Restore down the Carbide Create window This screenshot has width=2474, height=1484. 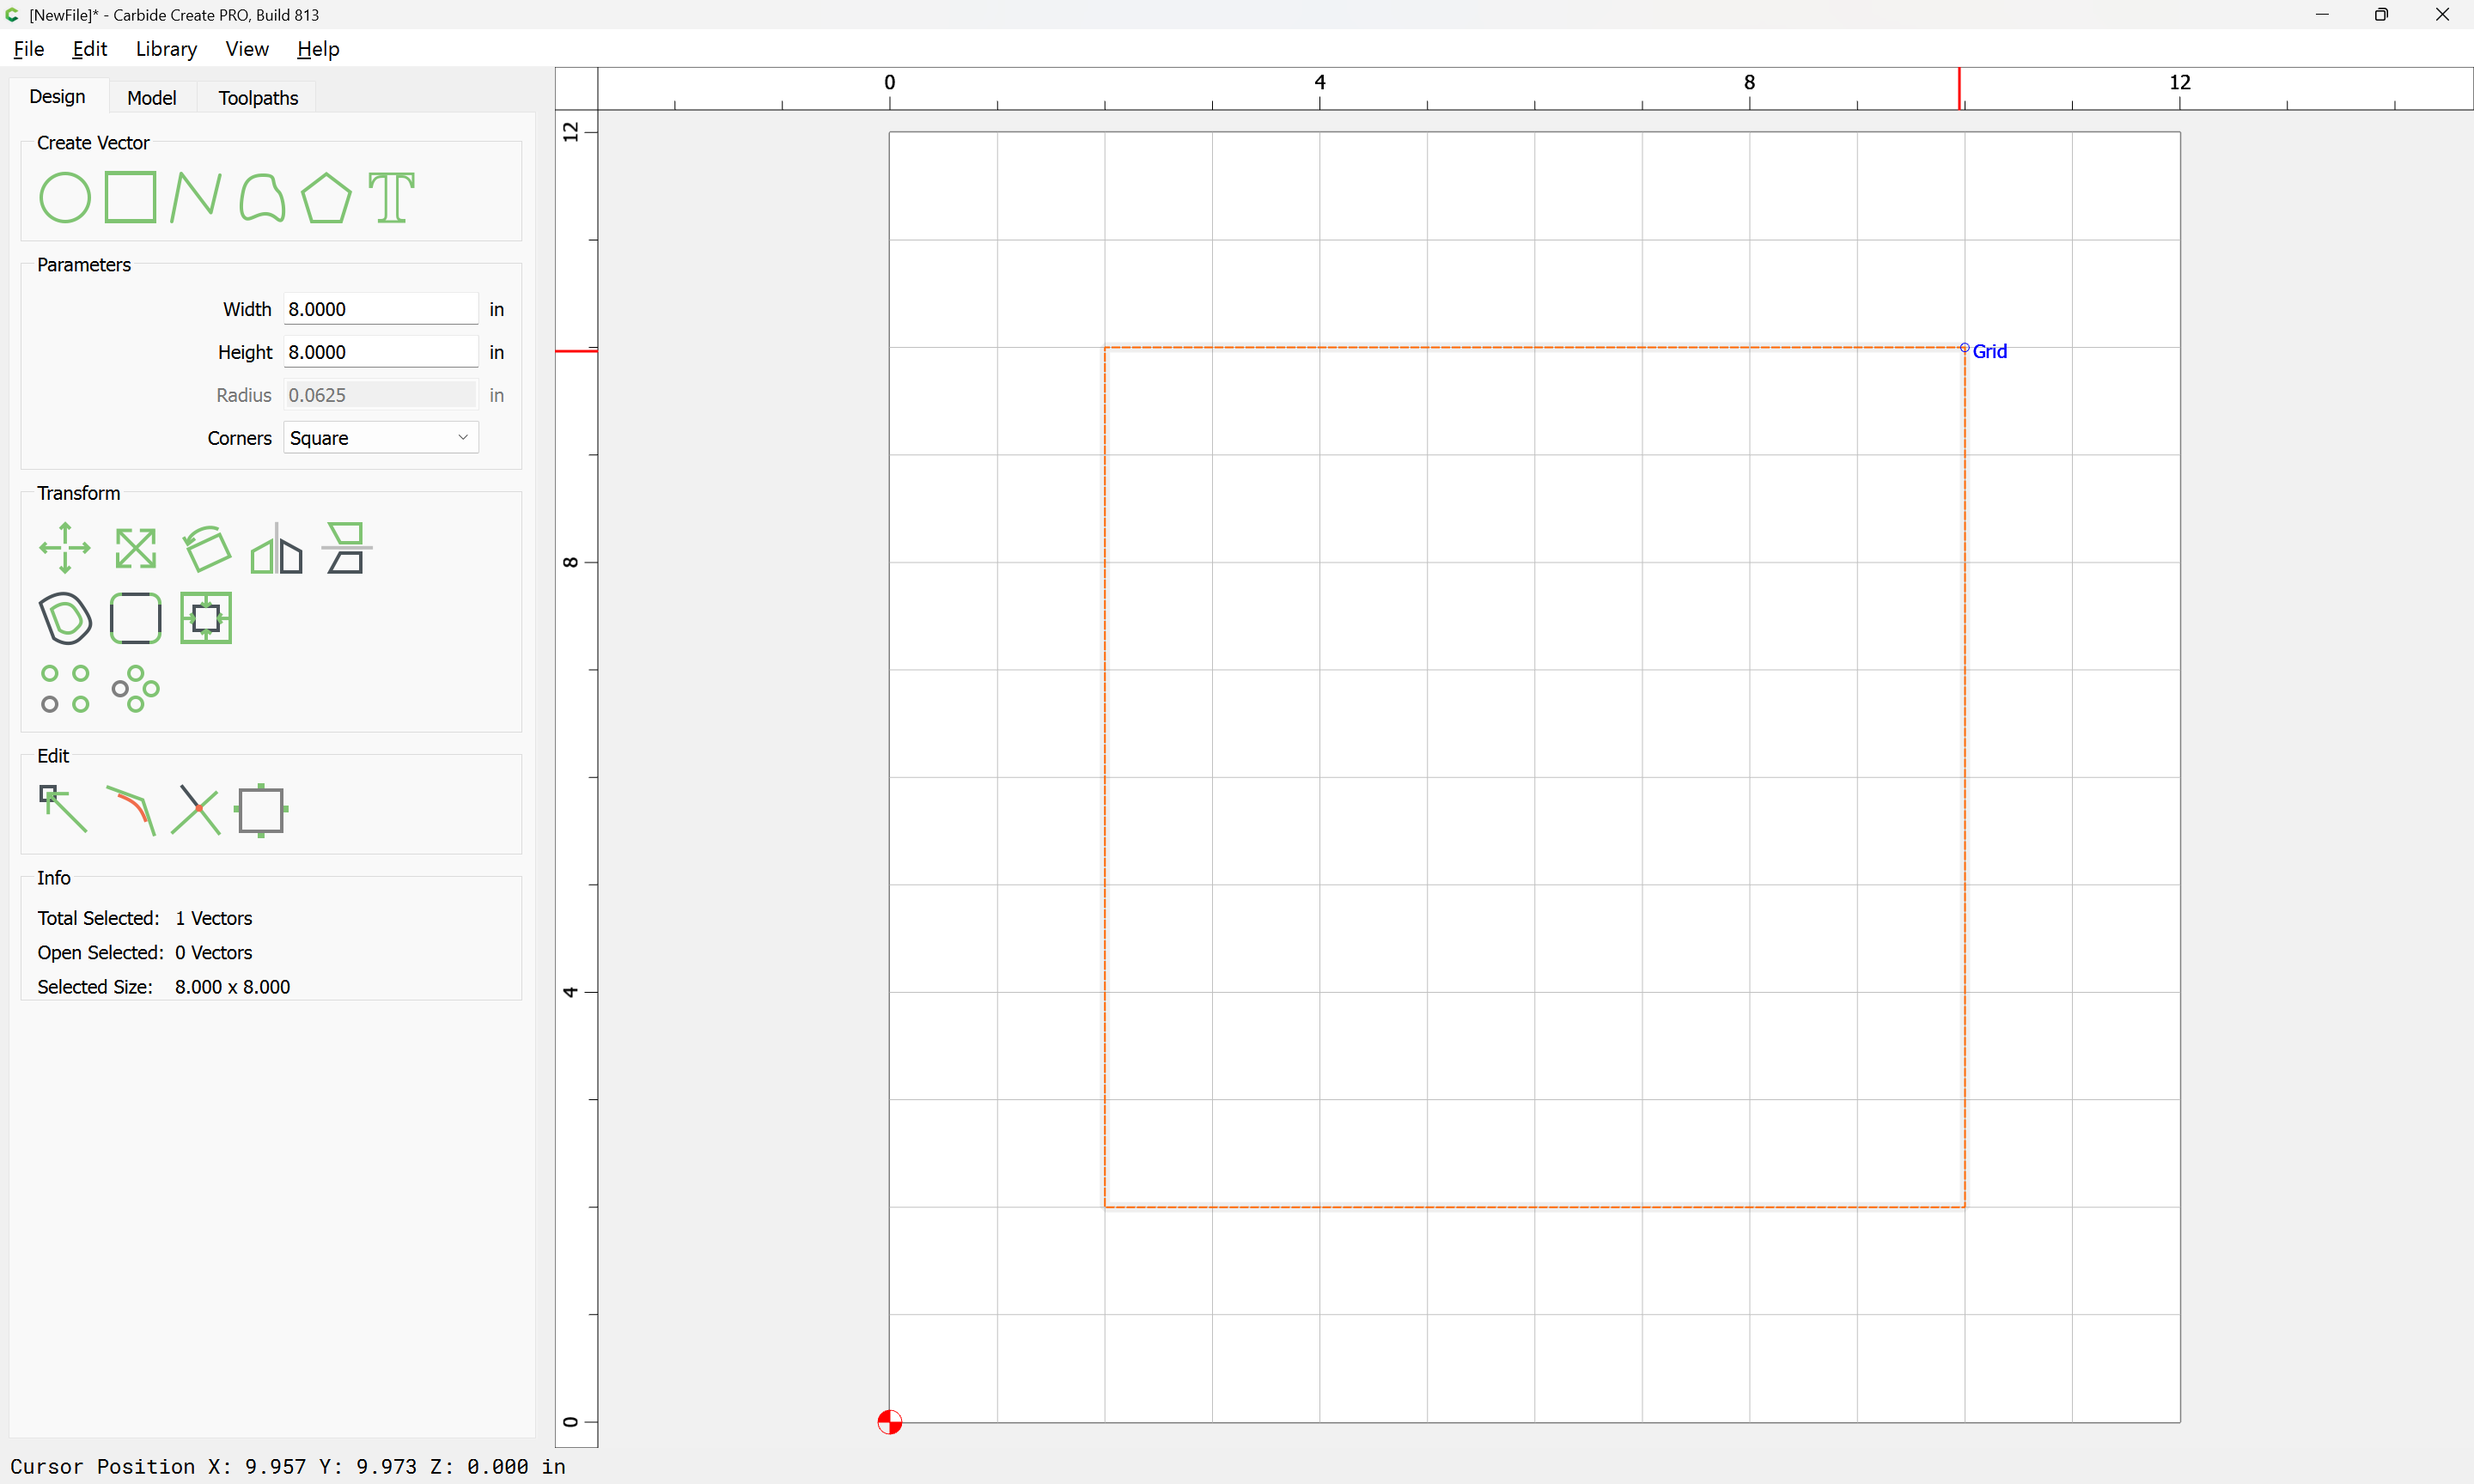[2381, 14]
